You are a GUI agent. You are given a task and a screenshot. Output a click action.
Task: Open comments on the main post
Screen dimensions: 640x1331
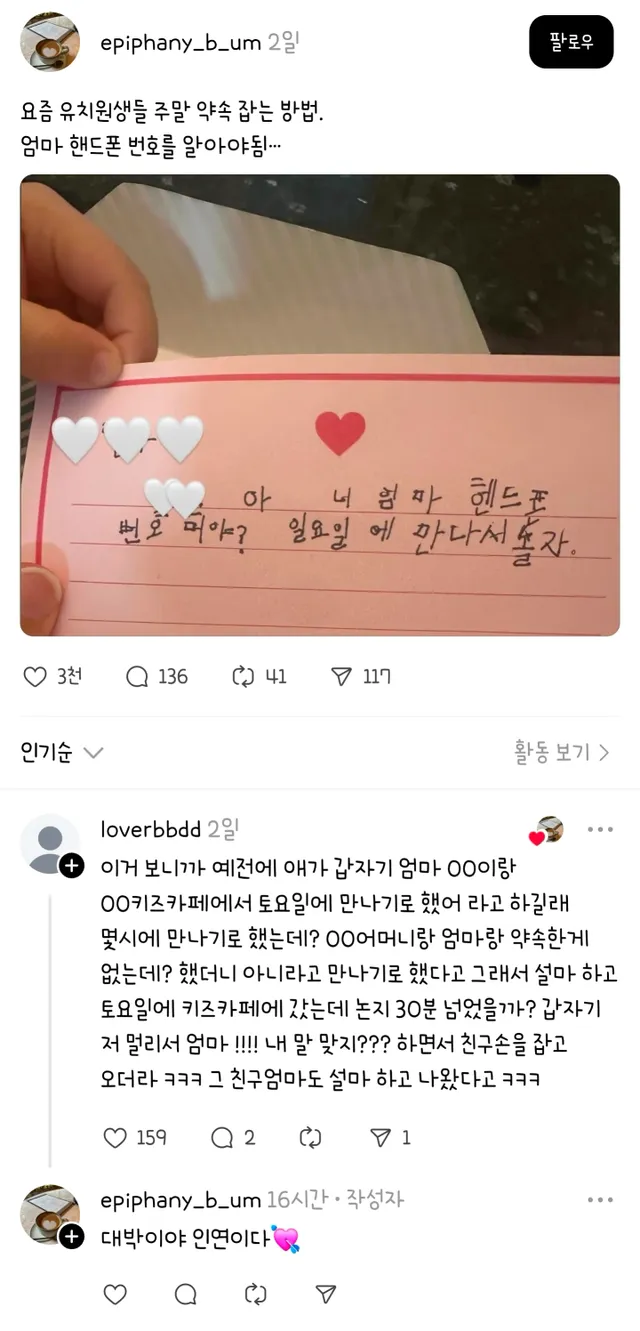137,677
